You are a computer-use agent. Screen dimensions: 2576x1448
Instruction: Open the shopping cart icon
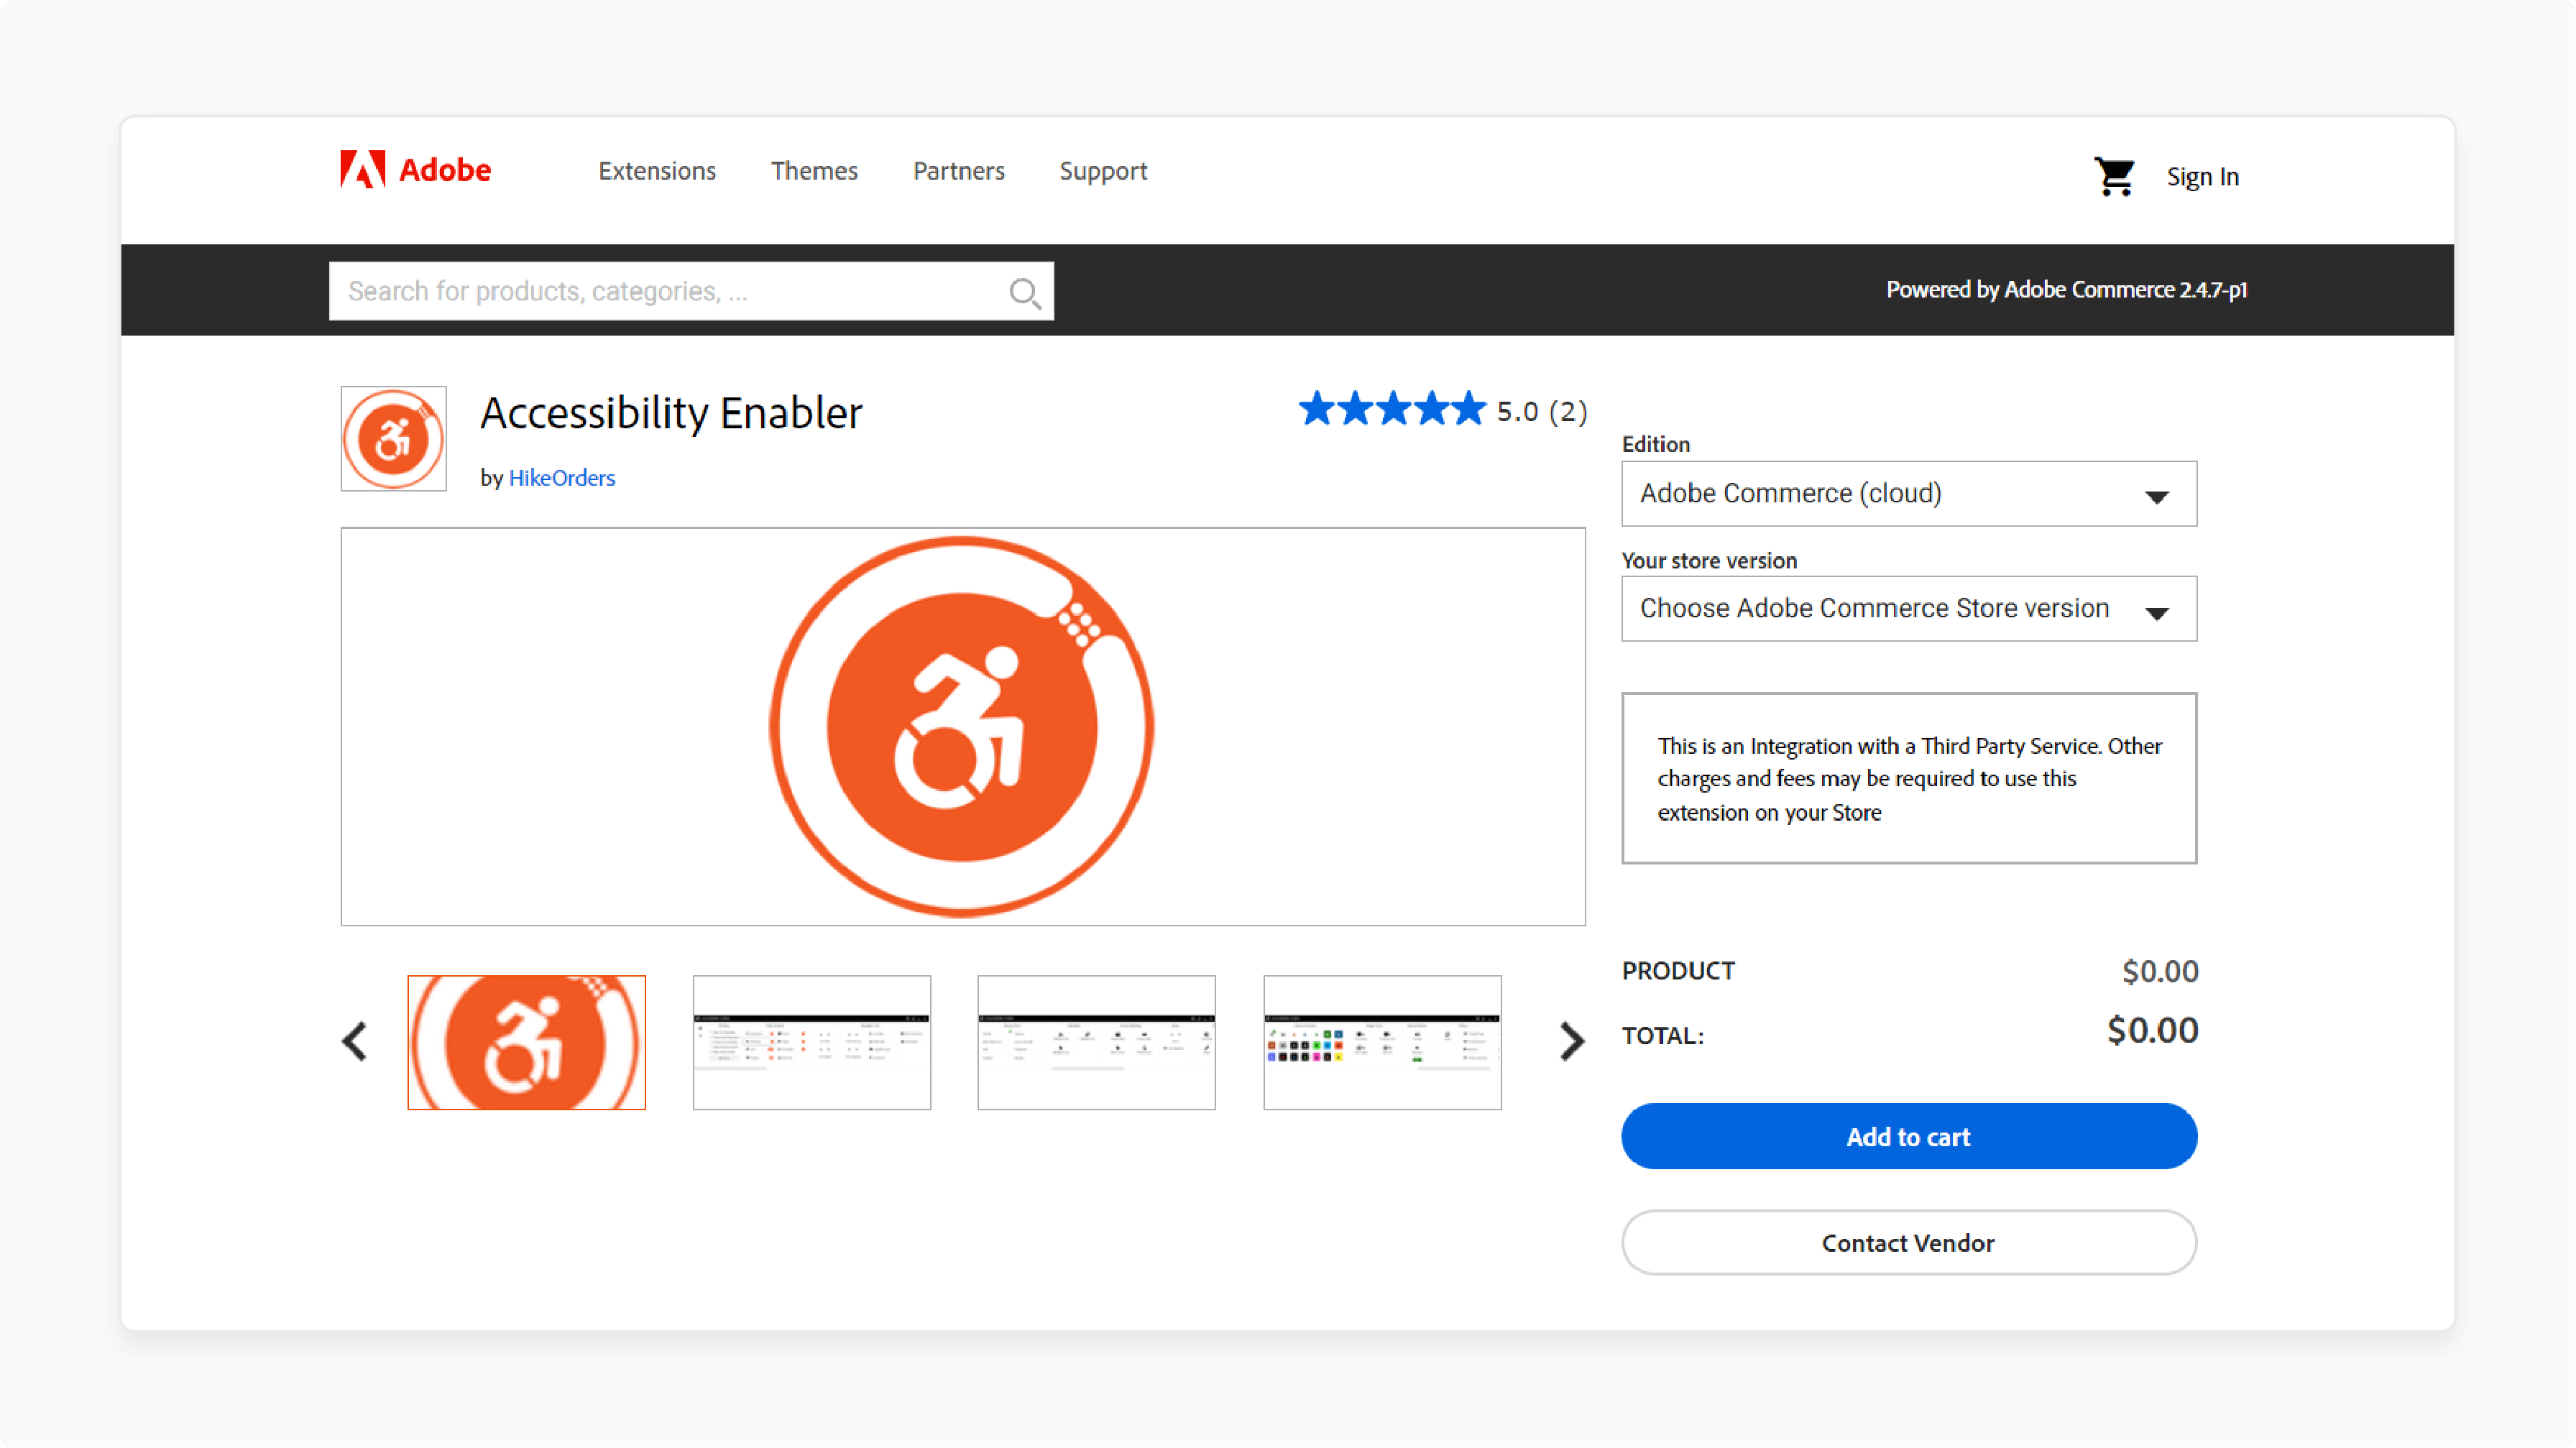[2114, 177]
